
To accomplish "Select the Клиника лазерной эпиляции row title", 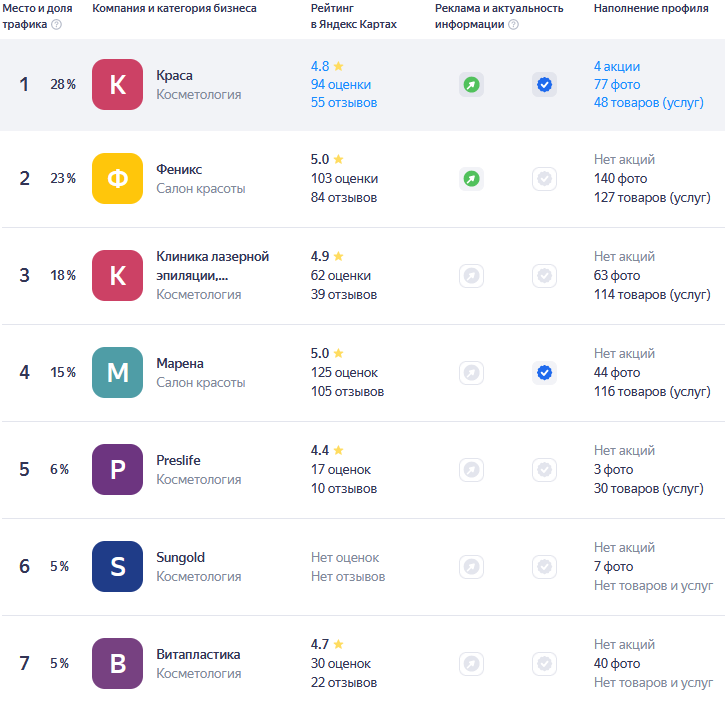I will pyautogui.click(x=213, y=266).
